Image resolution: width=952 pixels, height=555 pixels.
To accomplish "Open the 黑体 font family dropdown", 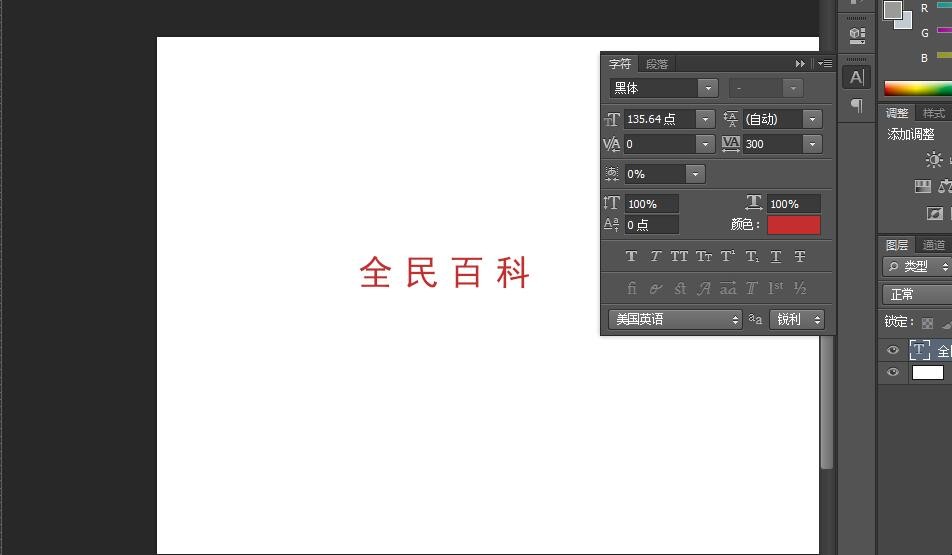I will (x=707, y=88).
